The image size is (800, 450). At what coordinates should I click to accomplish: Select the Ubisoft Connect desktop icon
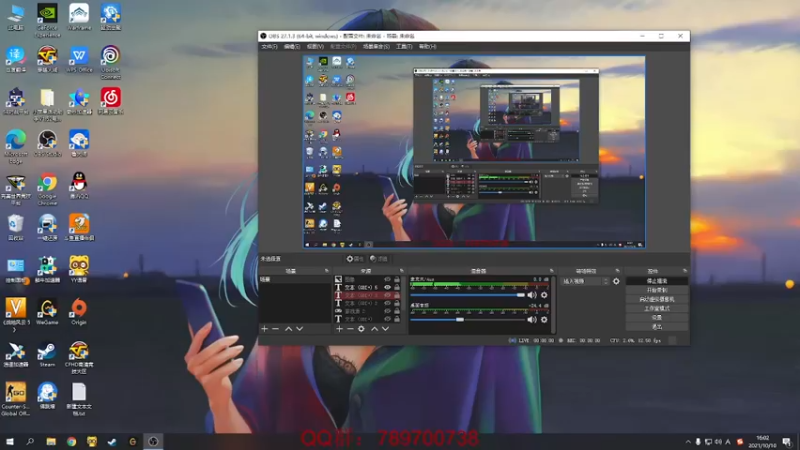[x=111, y=62]
